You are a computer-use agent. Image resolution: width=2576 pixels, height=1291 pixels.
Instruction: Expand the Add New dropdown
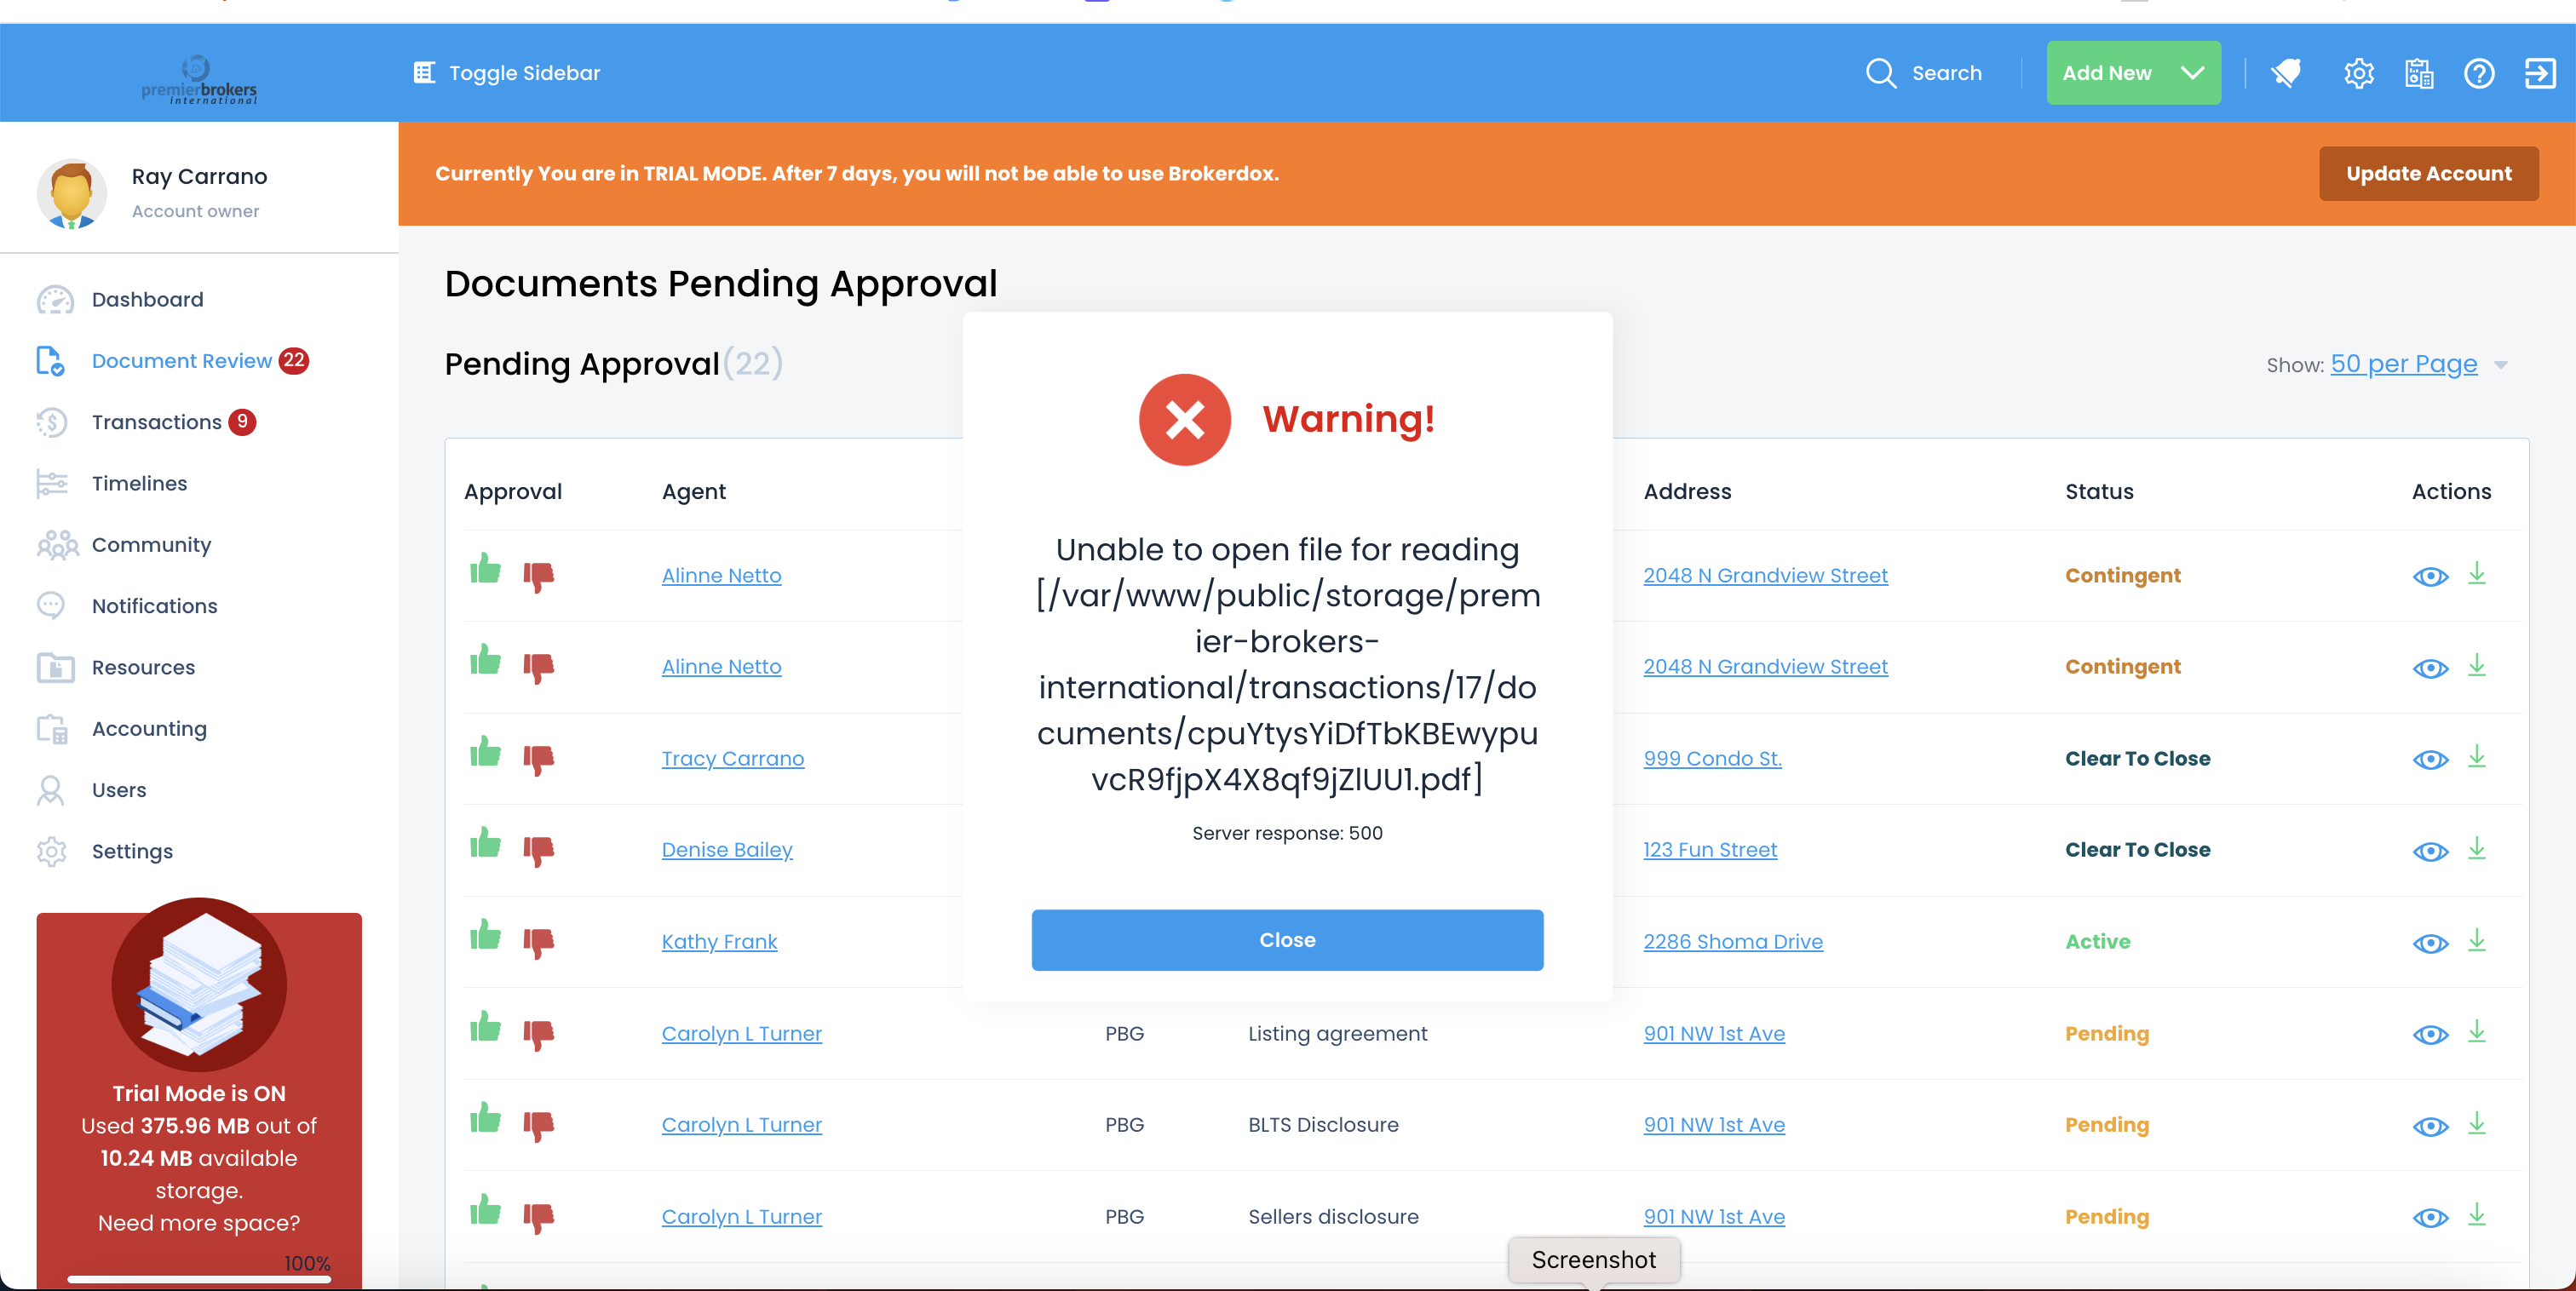2133,73
